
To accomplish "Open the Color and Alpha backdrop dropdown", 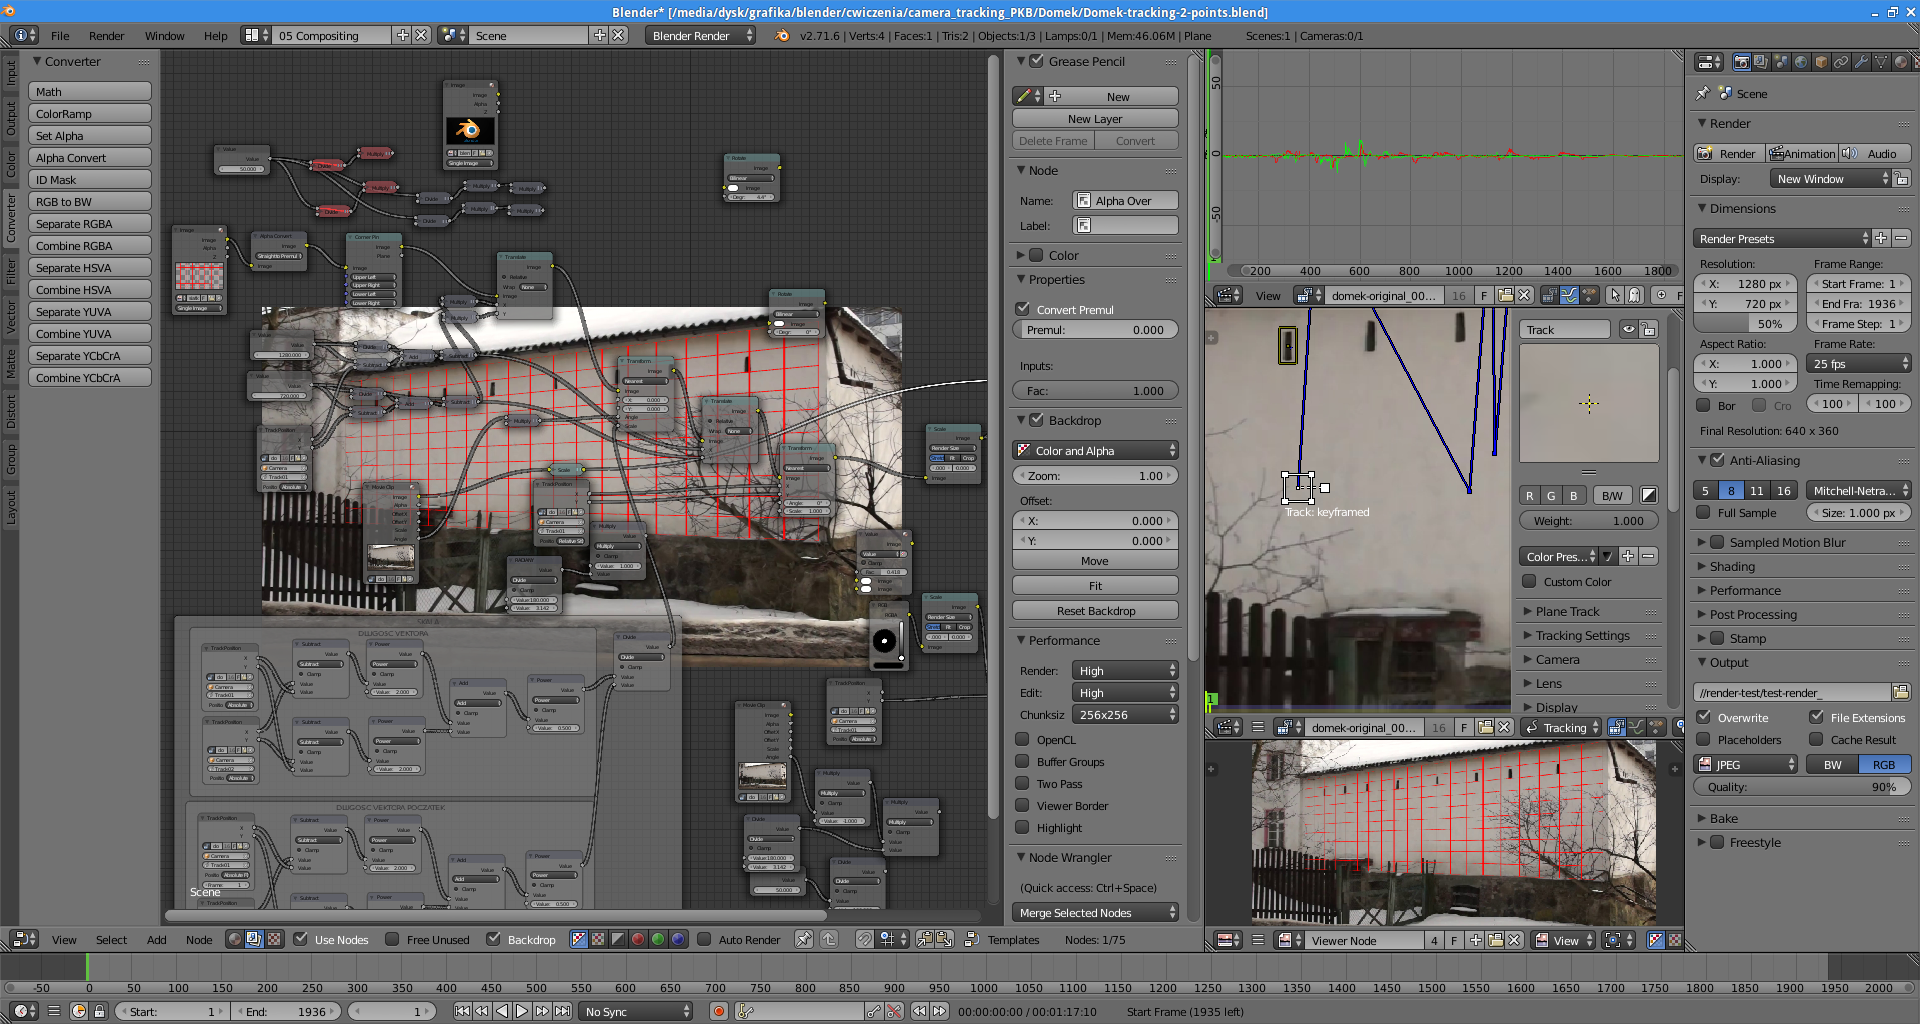I will (1096, 450).
